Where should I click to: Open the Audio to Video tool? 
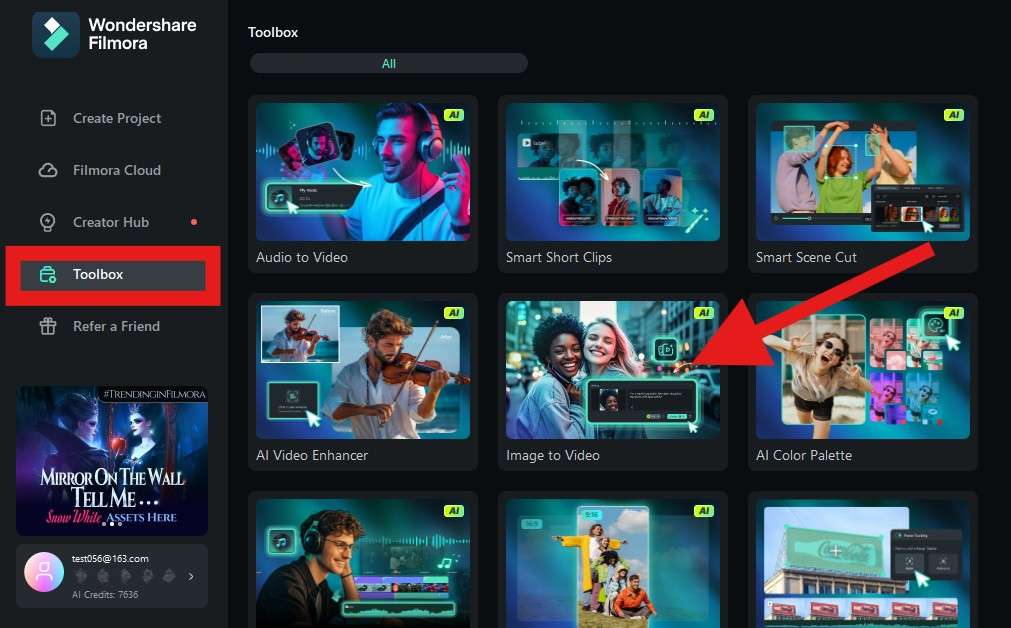pos(363,184)
